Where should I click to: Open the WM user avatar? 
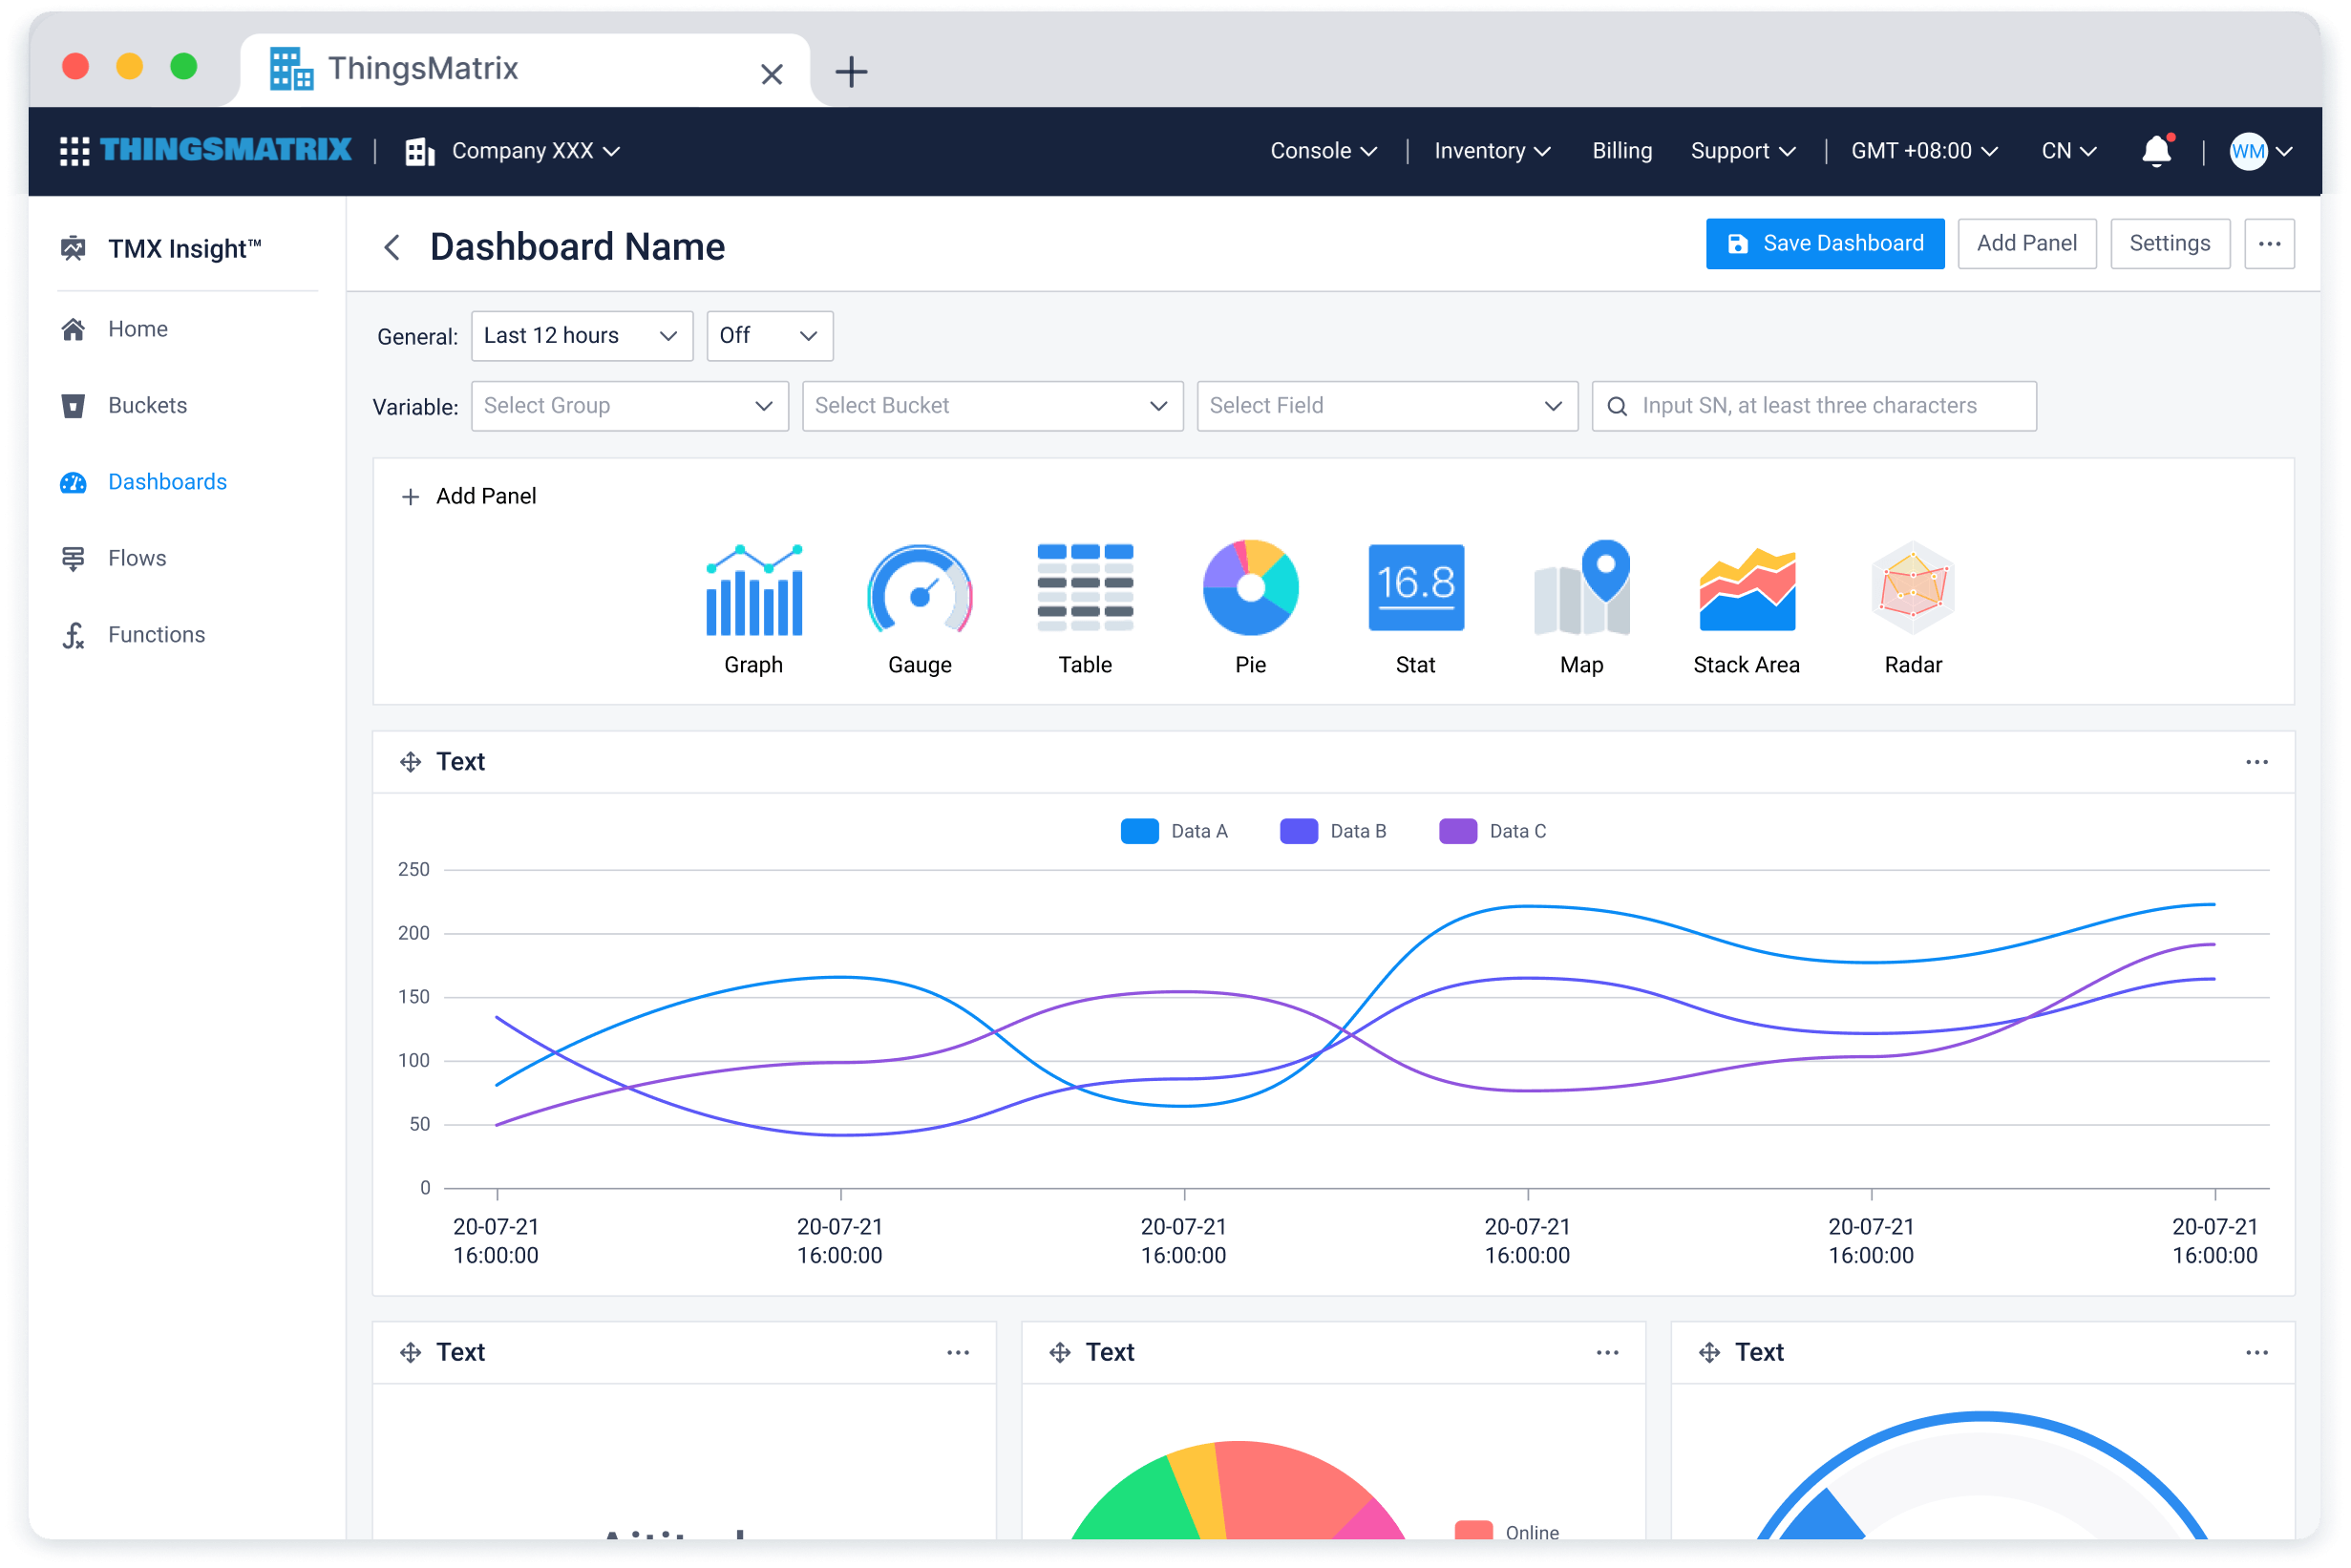pos(2248,151)
